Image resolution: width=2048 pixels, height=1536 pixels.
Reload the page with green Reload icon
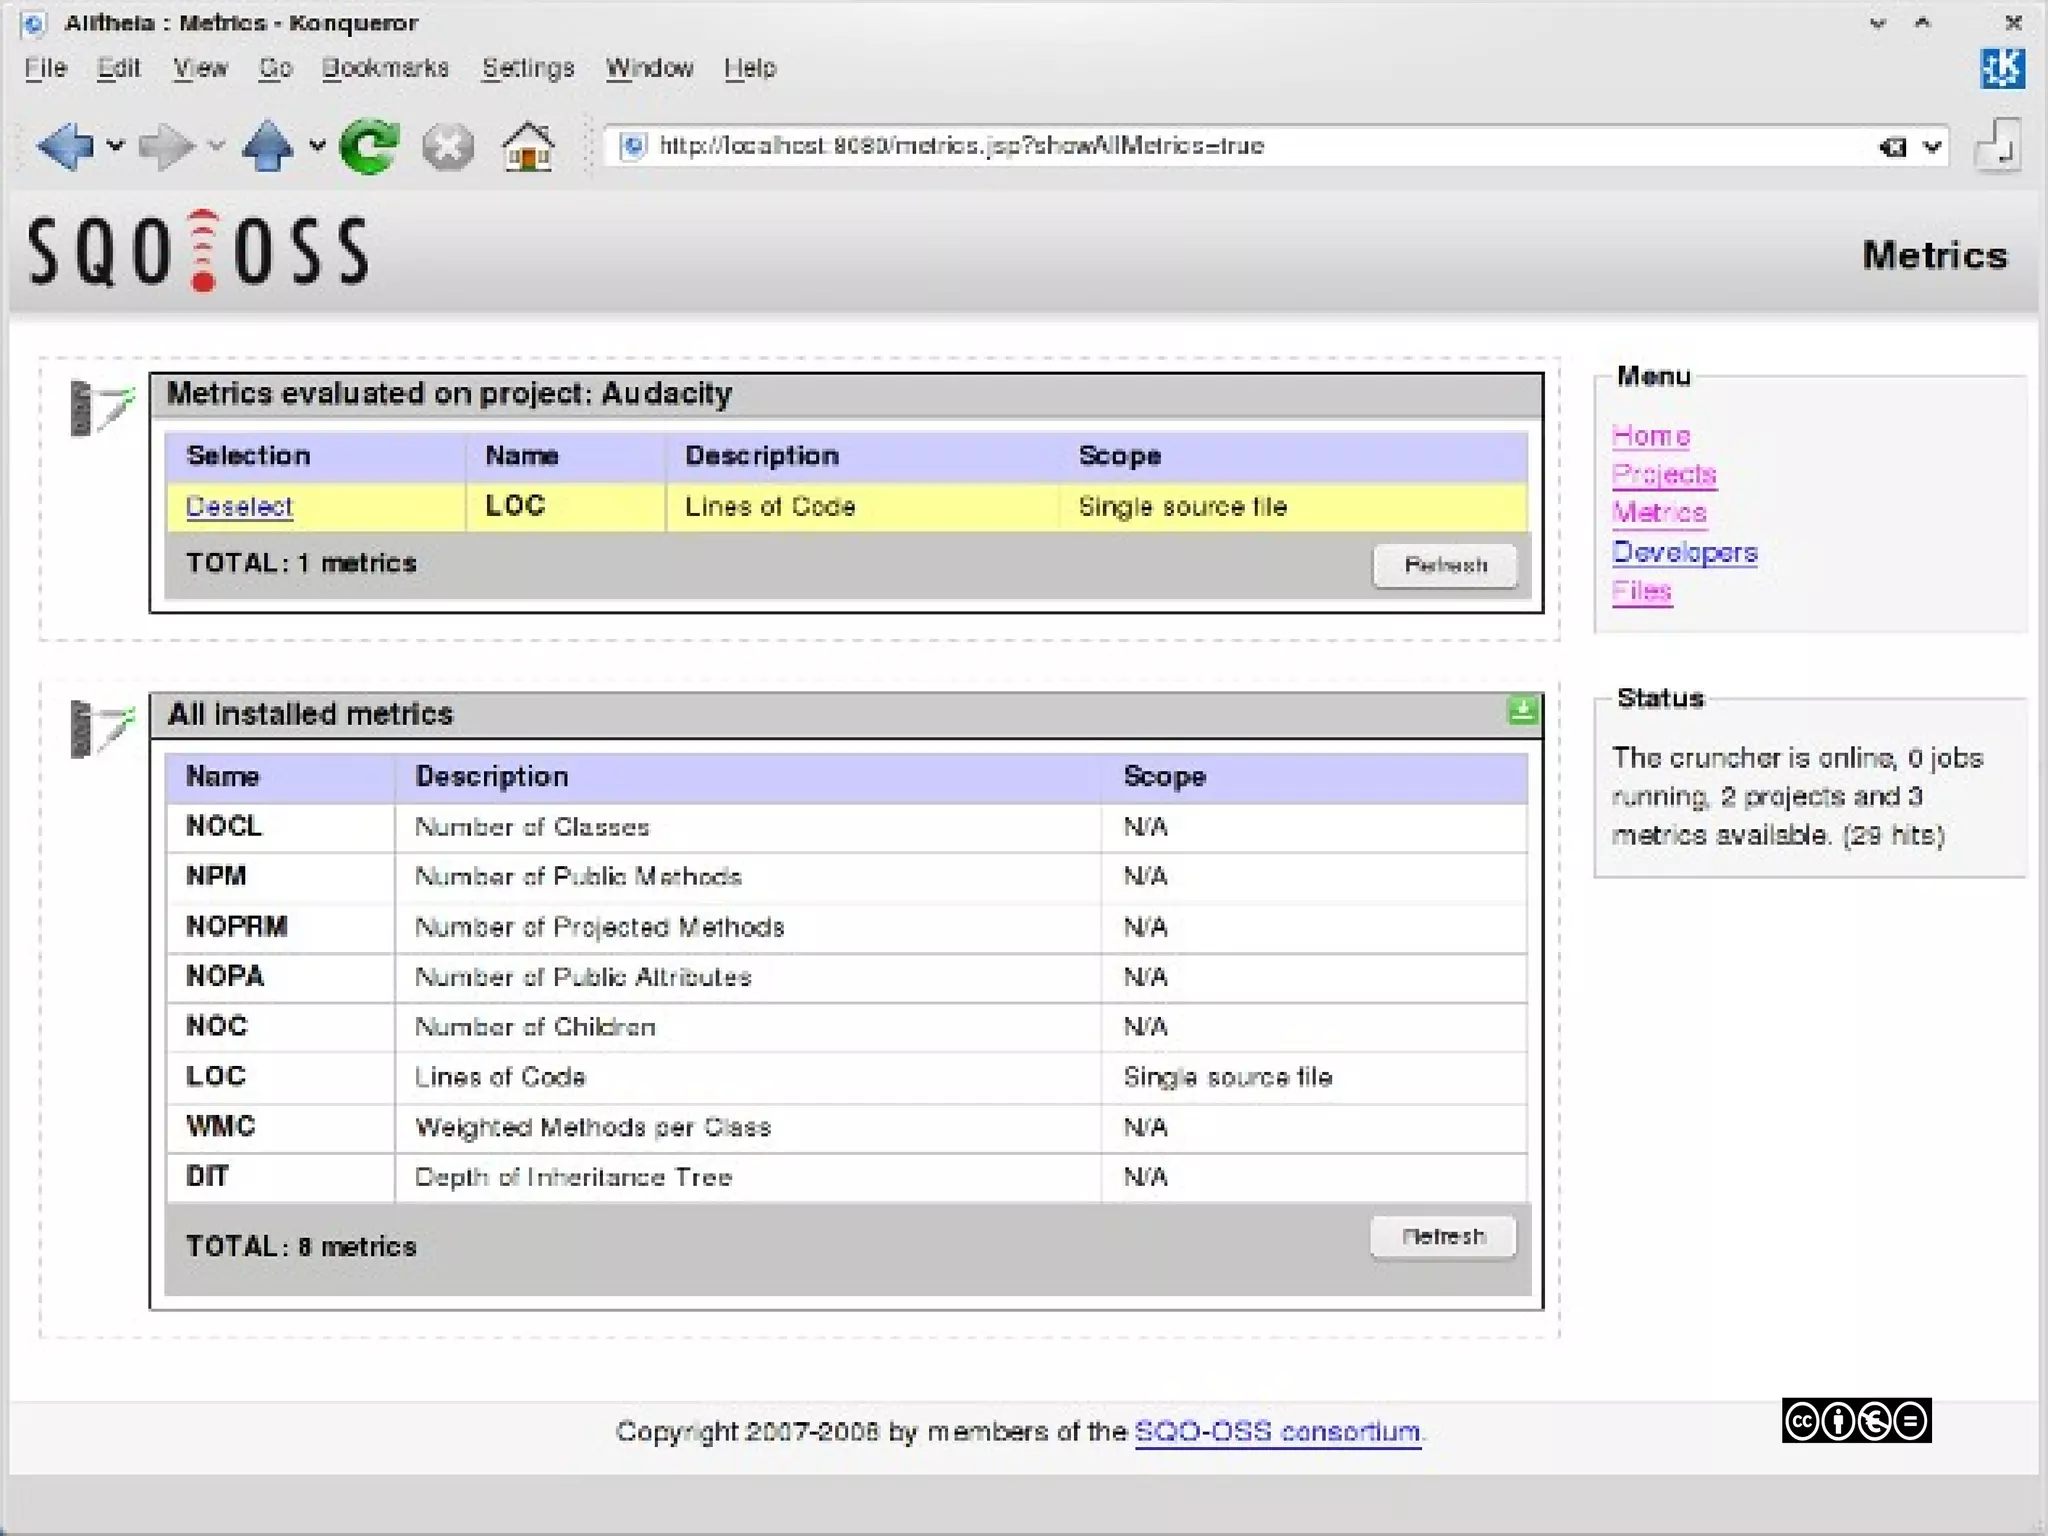click(x=369, y=147)
